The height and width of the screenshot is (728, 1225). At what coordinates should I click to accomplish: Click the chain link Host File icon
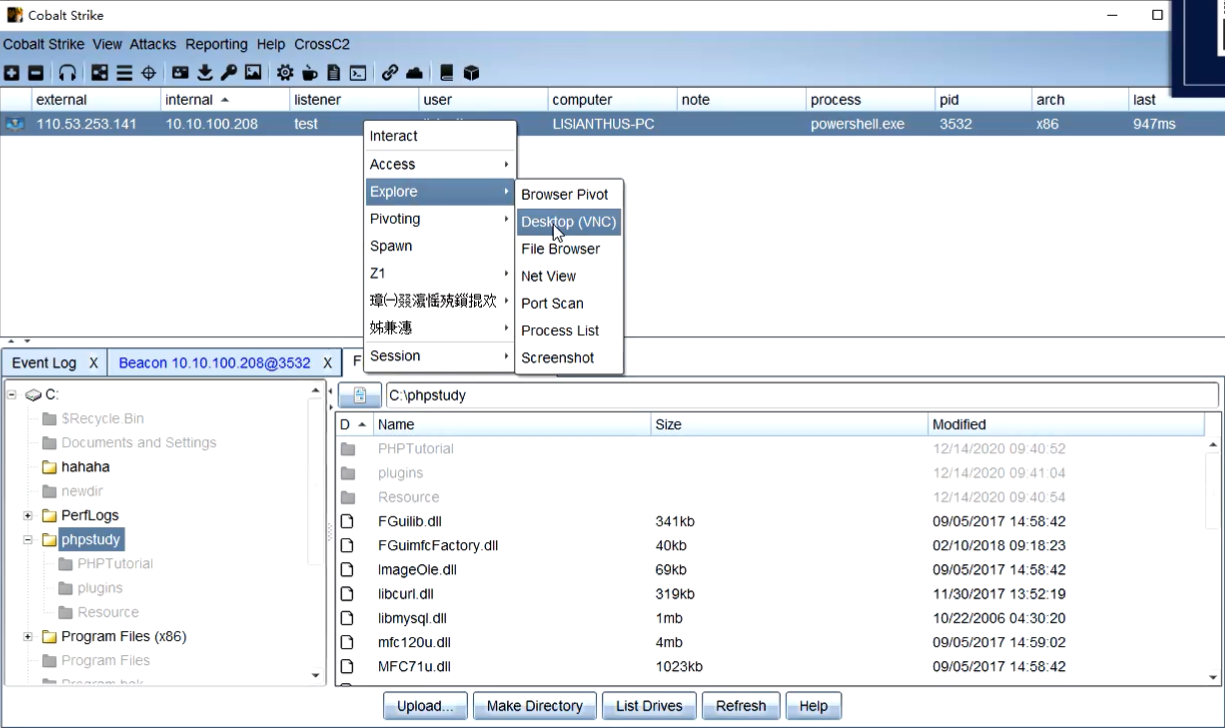click(390, 73)
